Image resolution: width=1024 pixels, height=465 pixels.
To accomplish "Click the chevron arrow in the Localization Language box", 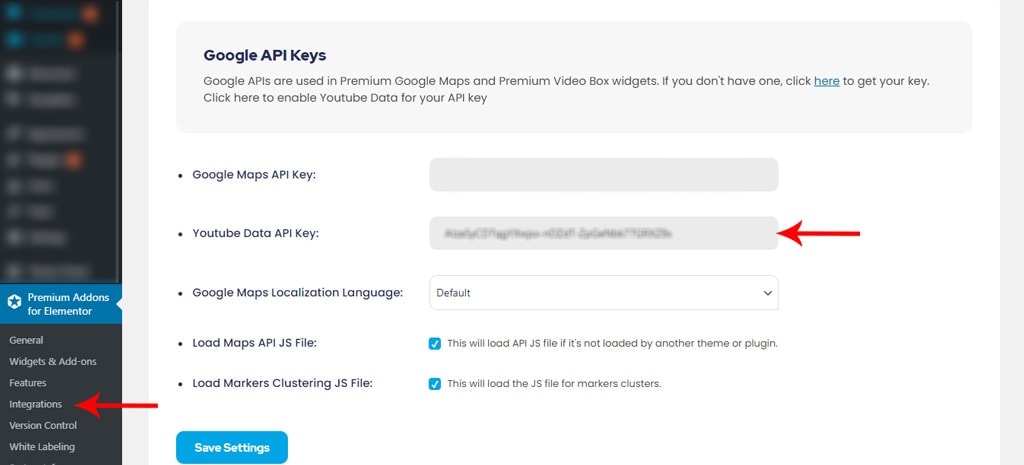I will pyautogui.click(x=767, y=293).
